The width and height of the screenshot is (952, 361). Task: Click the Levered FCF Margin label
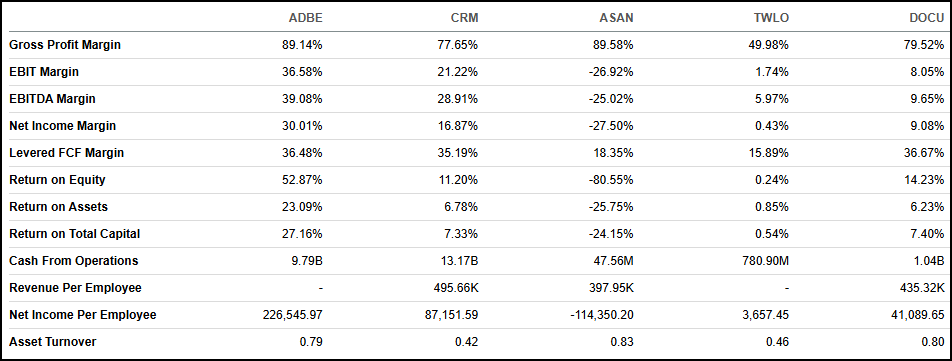tap(67, 153)
